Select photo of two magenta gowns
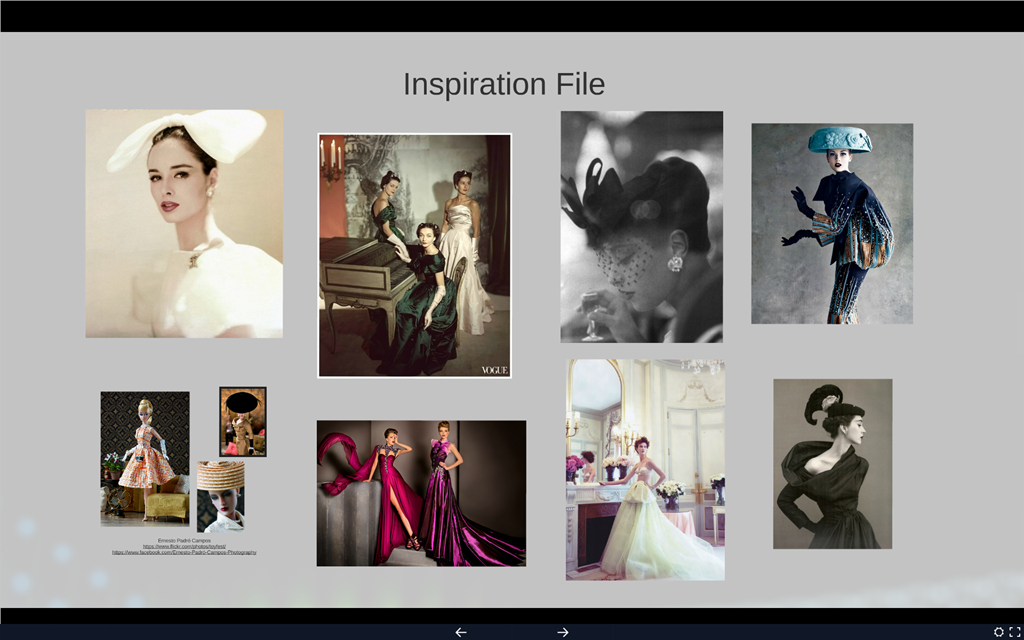 point(421,493)
